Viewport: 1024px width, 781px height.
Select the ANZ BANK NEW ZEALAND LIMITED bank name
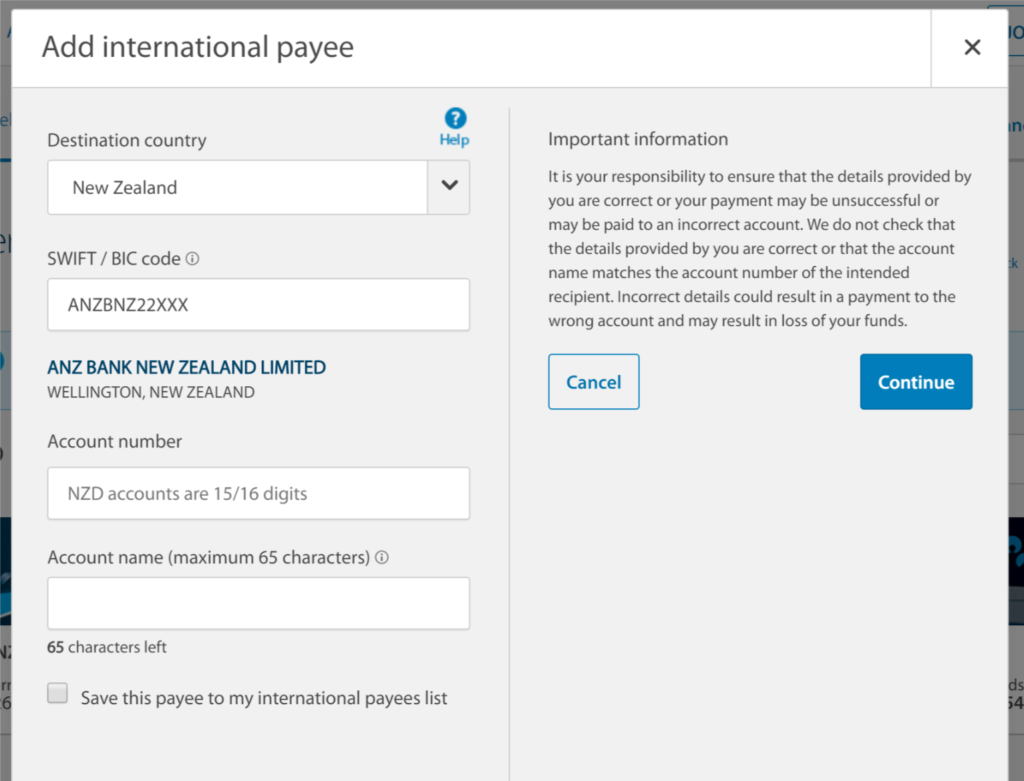(x=187, y=368)
